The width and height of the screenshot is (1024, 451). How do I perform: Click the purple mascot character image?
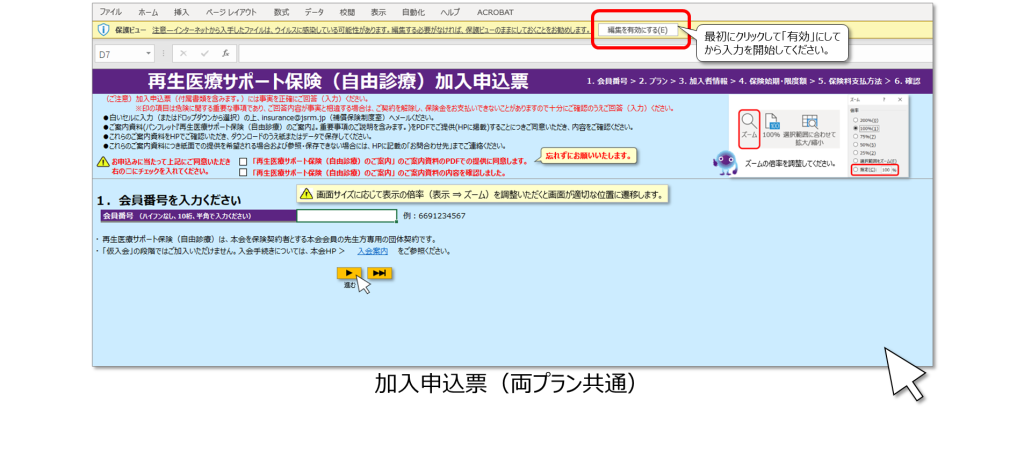[x=726, y=163]
